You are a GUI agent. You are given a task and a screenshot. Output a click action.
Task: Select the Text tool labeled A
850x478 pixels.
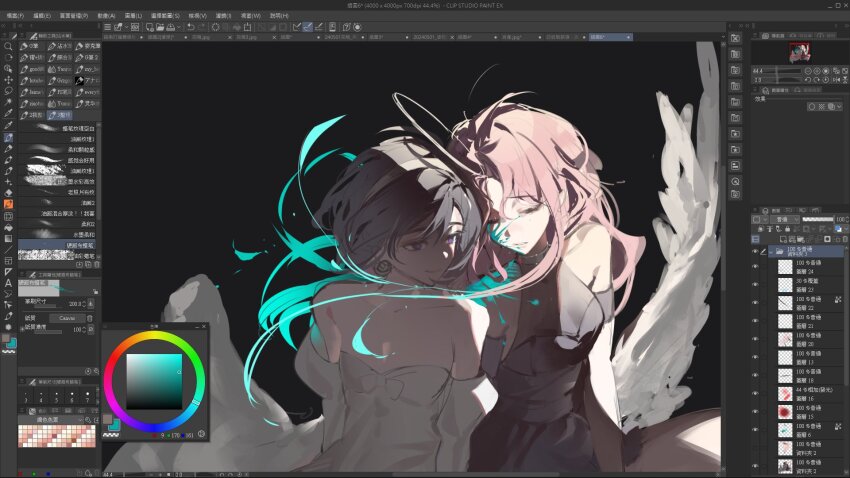(8, 283)
